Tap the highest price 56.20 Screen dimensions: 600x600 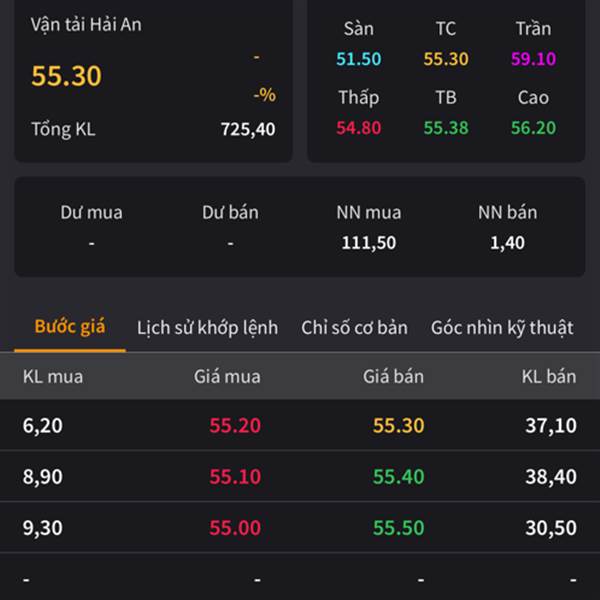coord(533,127)
